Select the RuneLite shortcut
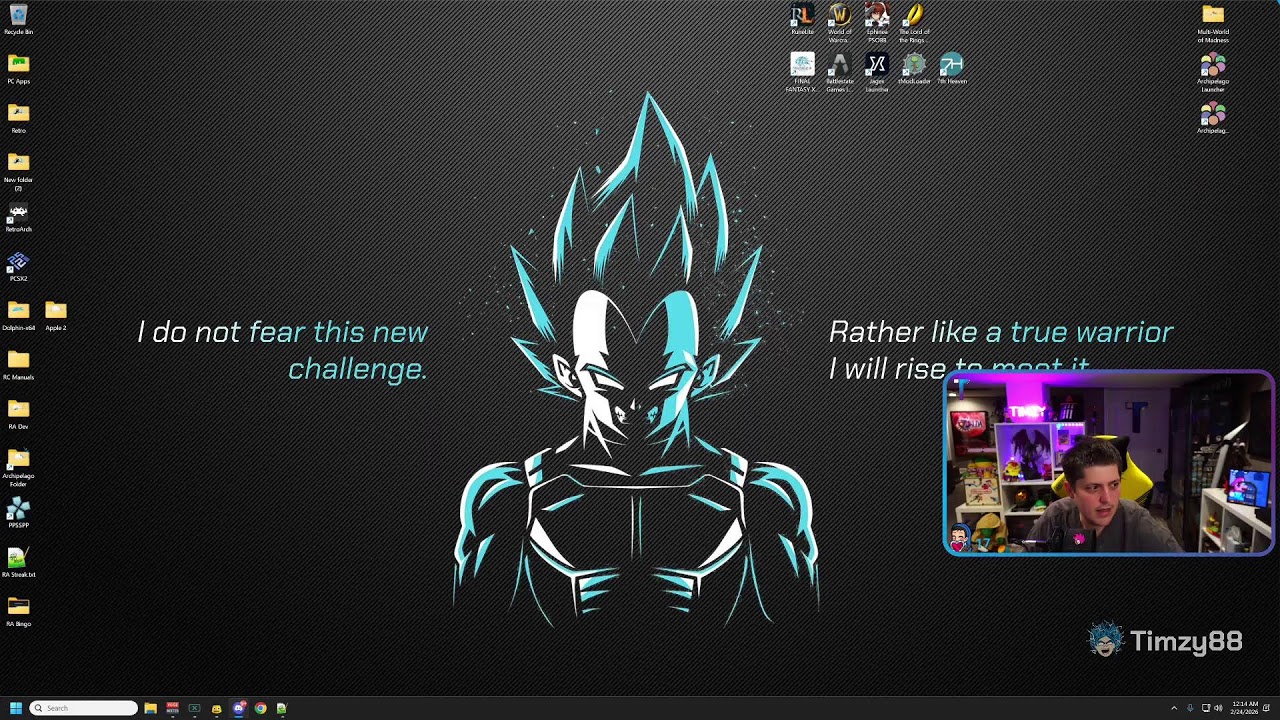Viewport: 1280px width, 720px height. point(802,19)
